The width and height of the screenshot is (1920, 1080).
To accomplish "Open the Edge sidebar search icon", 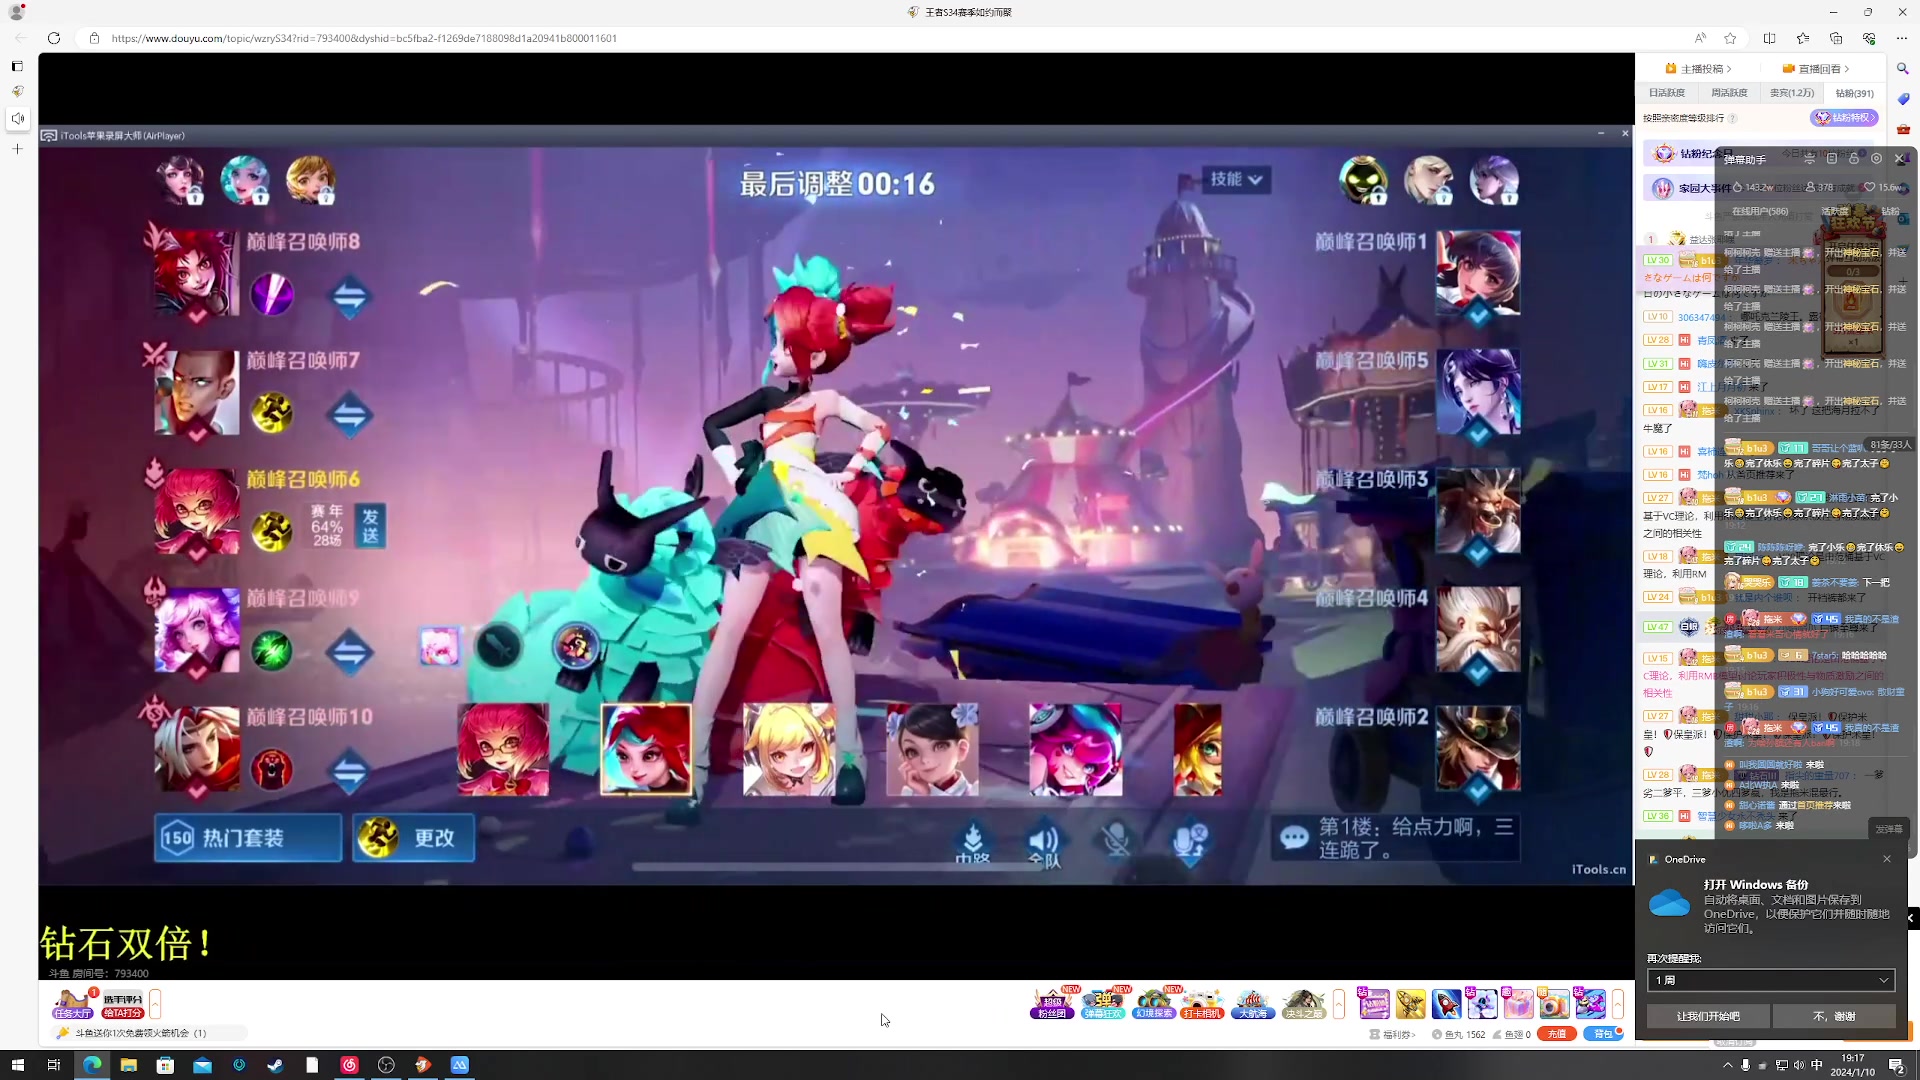I will (x=1902, y=69).
